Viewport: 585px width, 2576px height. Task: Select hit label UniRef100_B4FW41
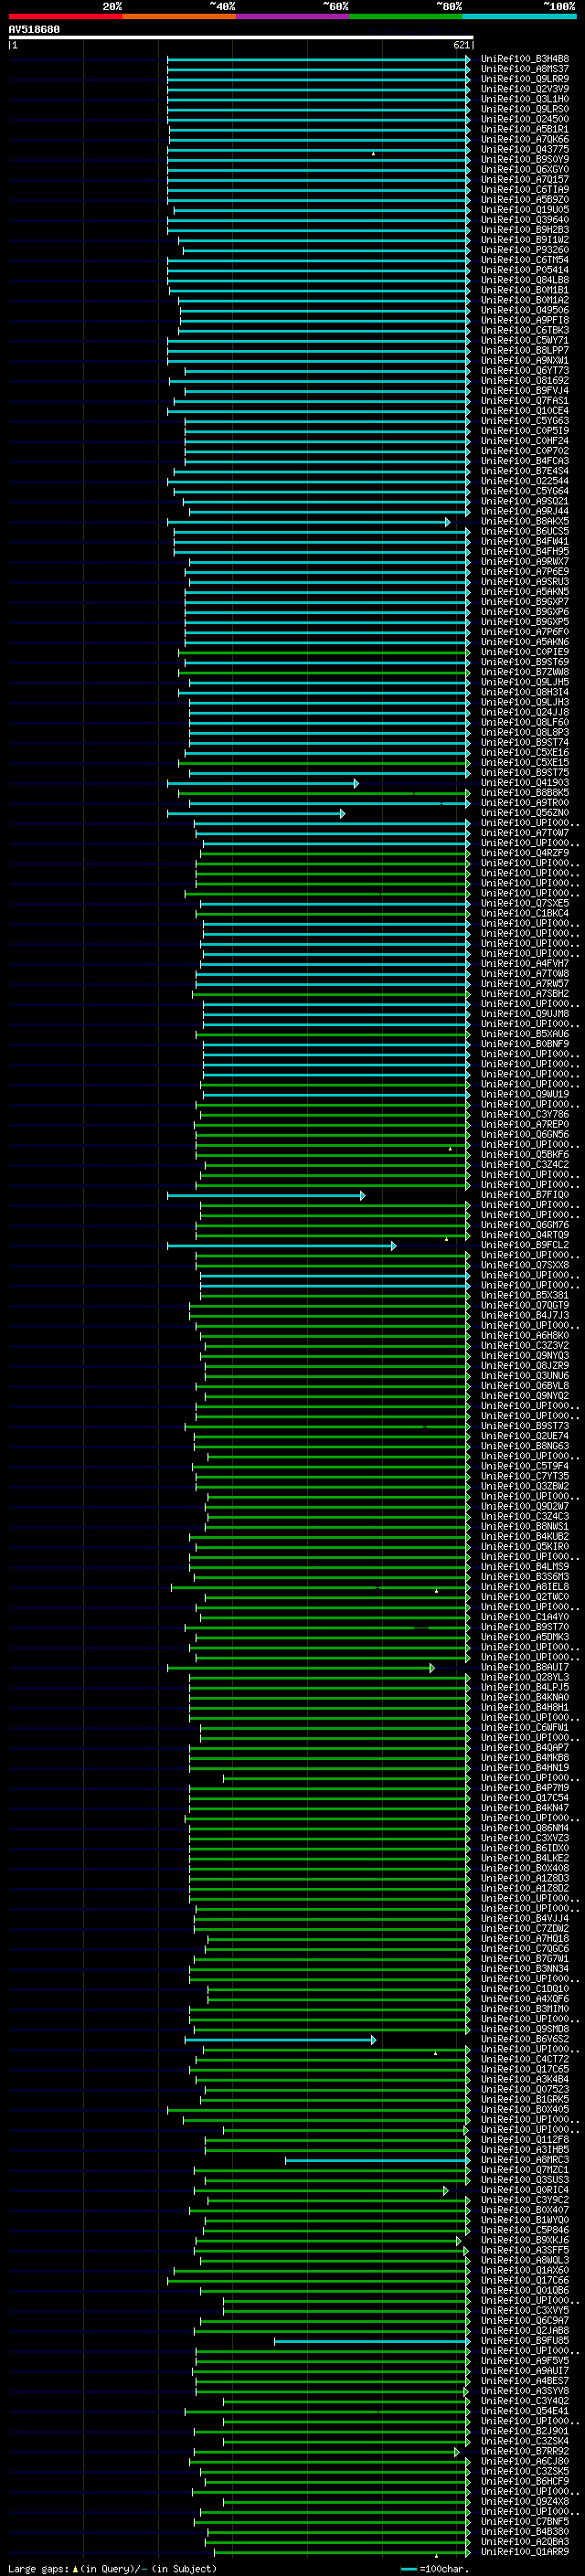525,541
